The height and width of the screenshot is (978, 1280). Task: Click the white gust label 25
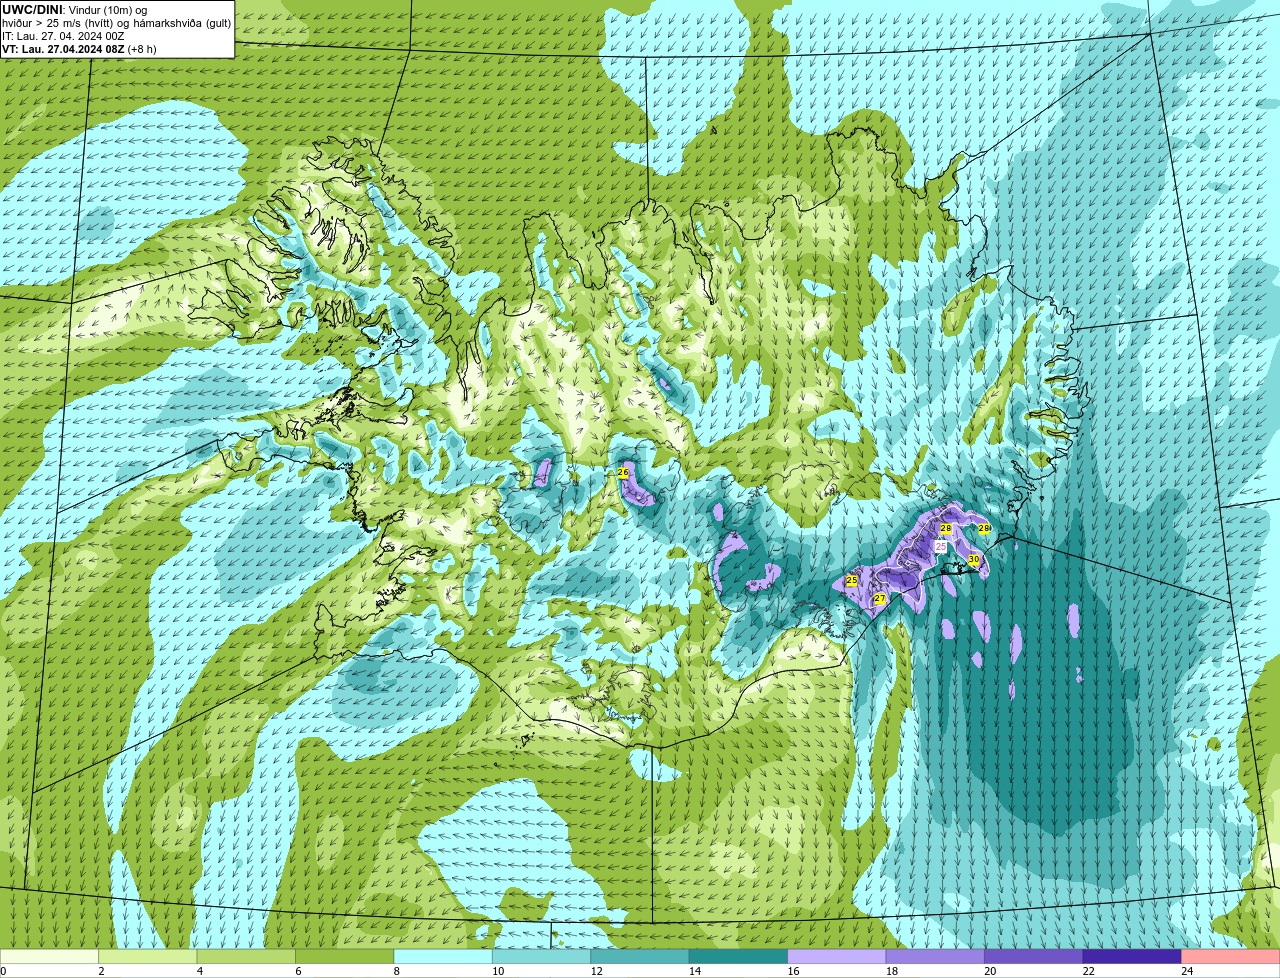(x=941, y=547)
